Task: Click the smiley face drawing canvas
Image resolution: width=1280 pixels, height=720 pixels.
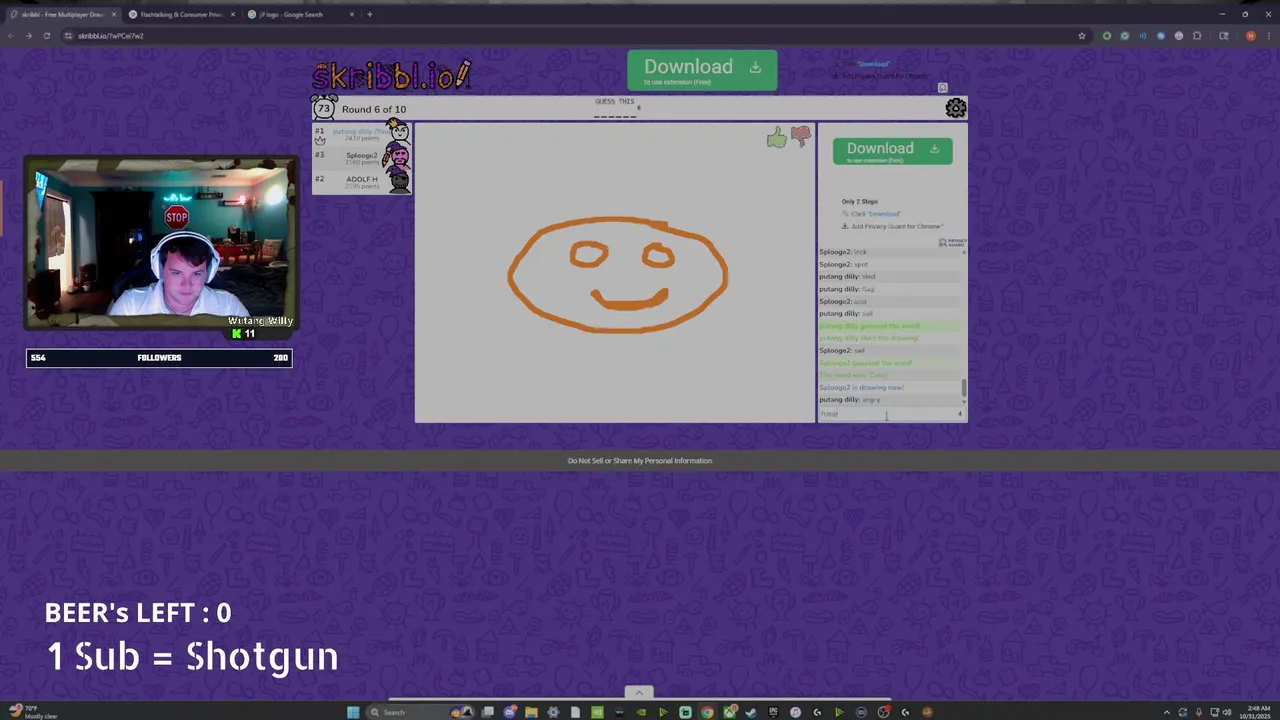Action: pos(615,272)
